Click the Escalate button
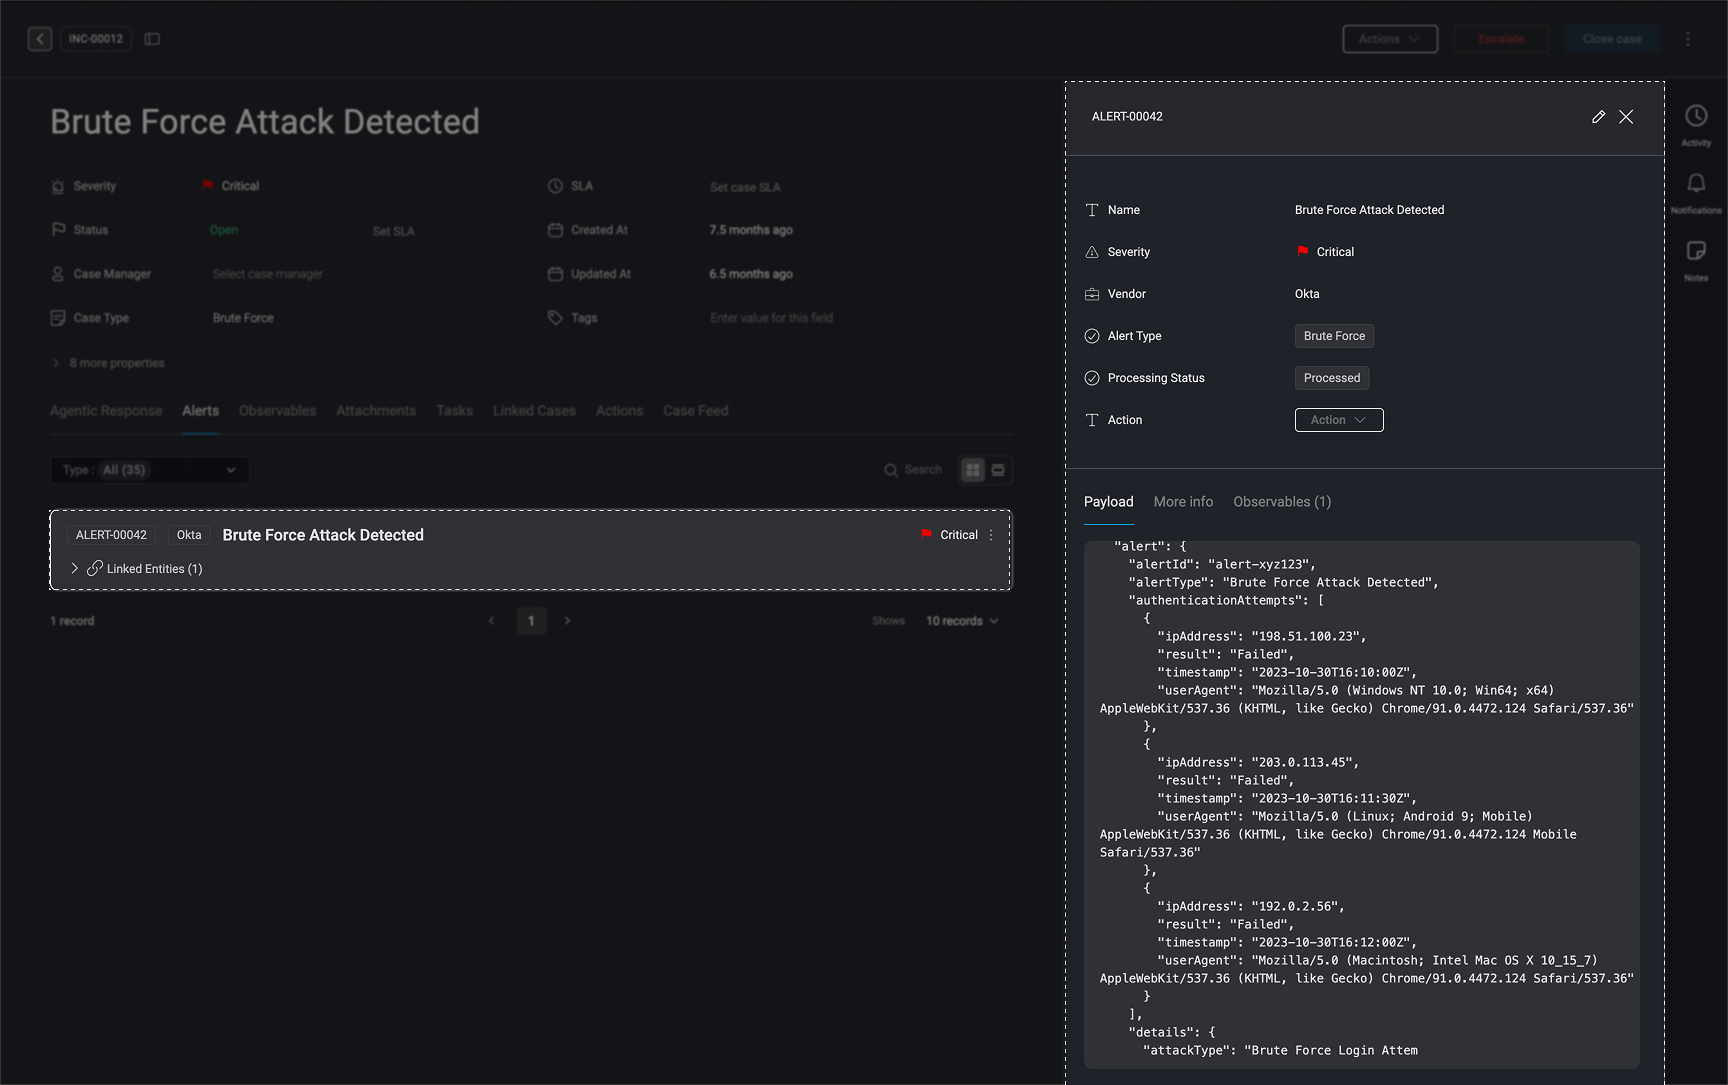 point(1501,39)
